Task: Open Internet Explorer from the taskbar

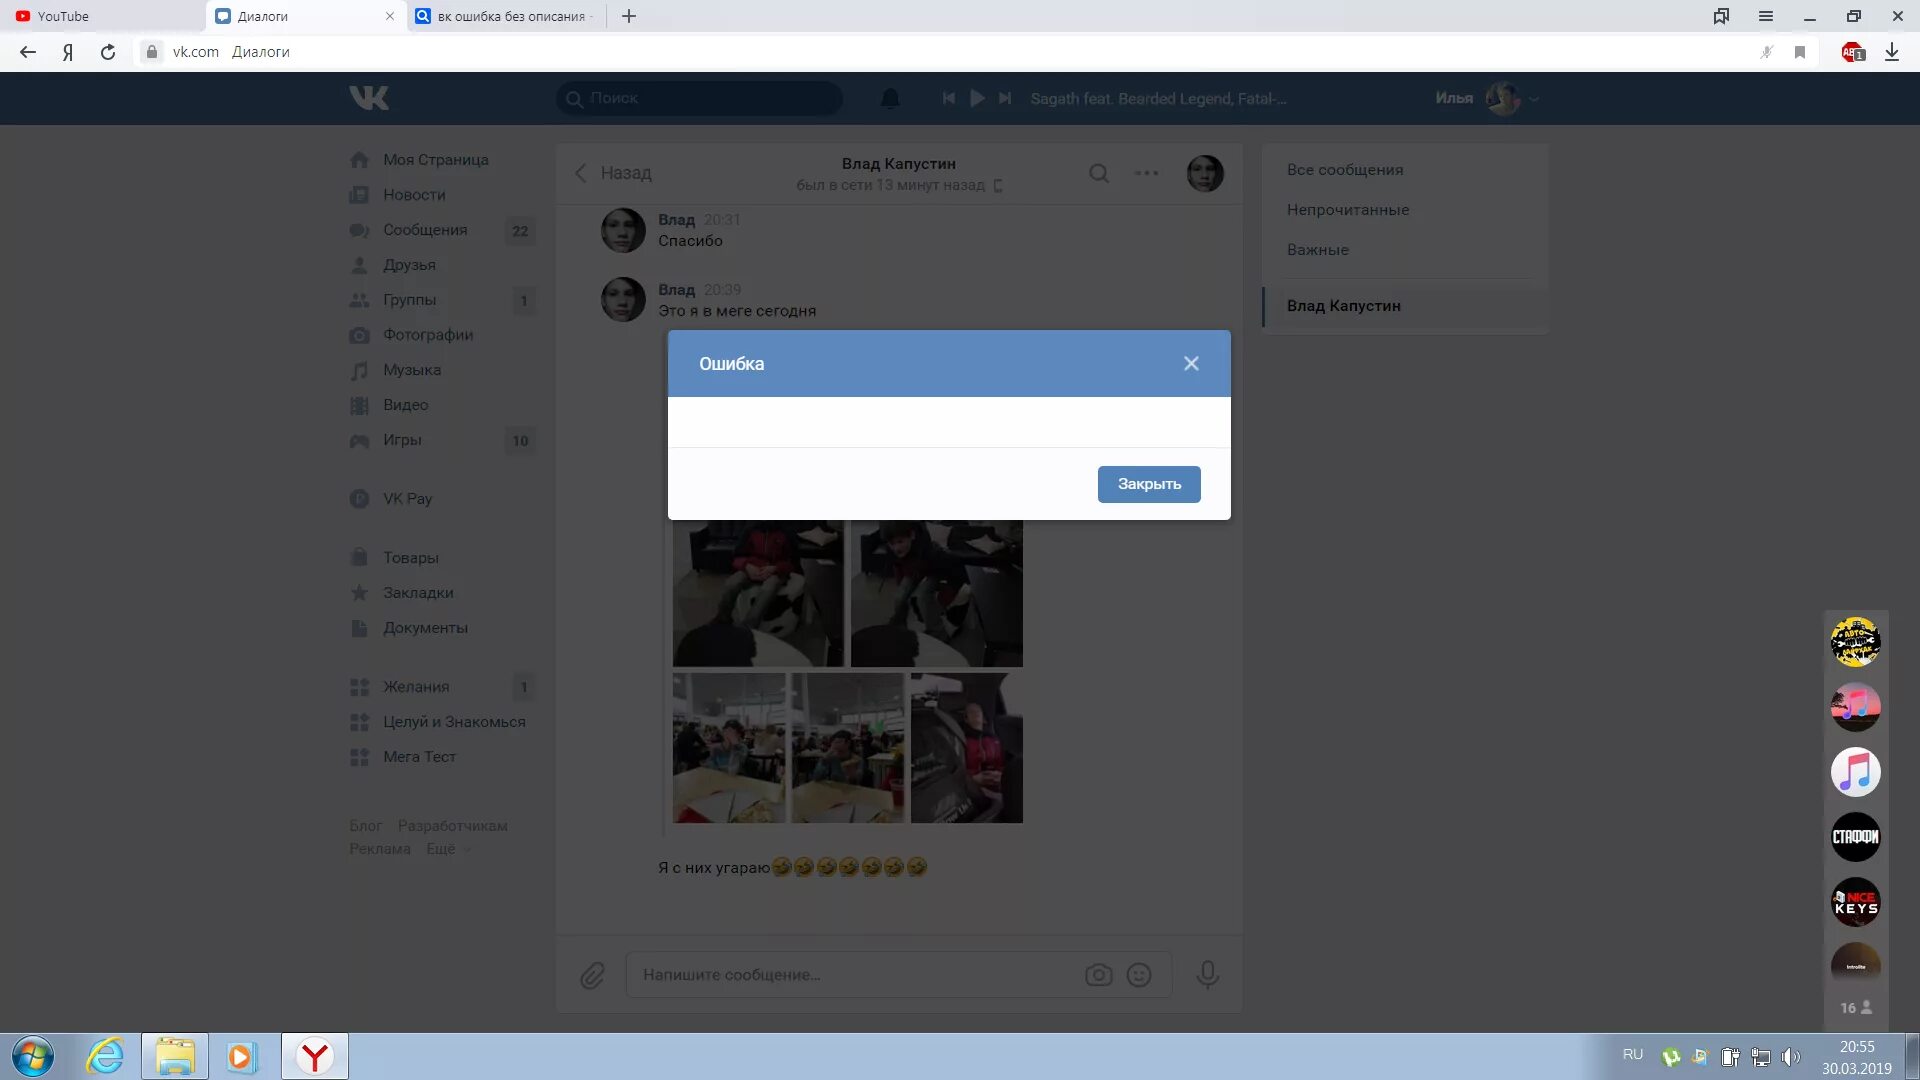Action: (104, 1056)
